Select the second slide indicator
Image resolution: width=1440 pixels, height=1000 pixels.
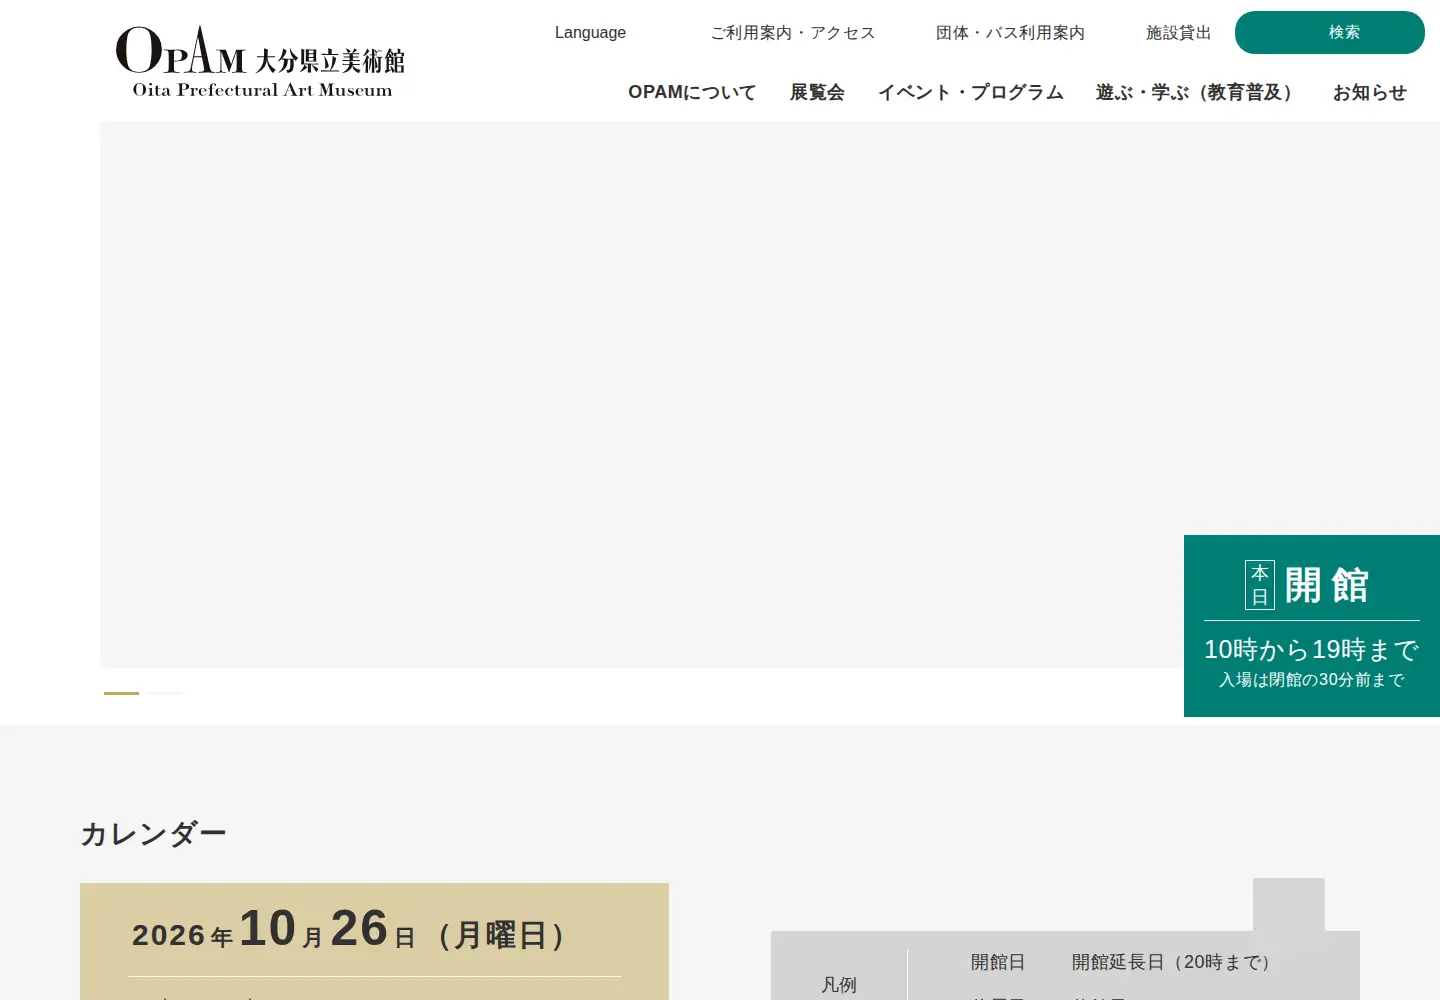pyautogui.click(x=165, y=693)
